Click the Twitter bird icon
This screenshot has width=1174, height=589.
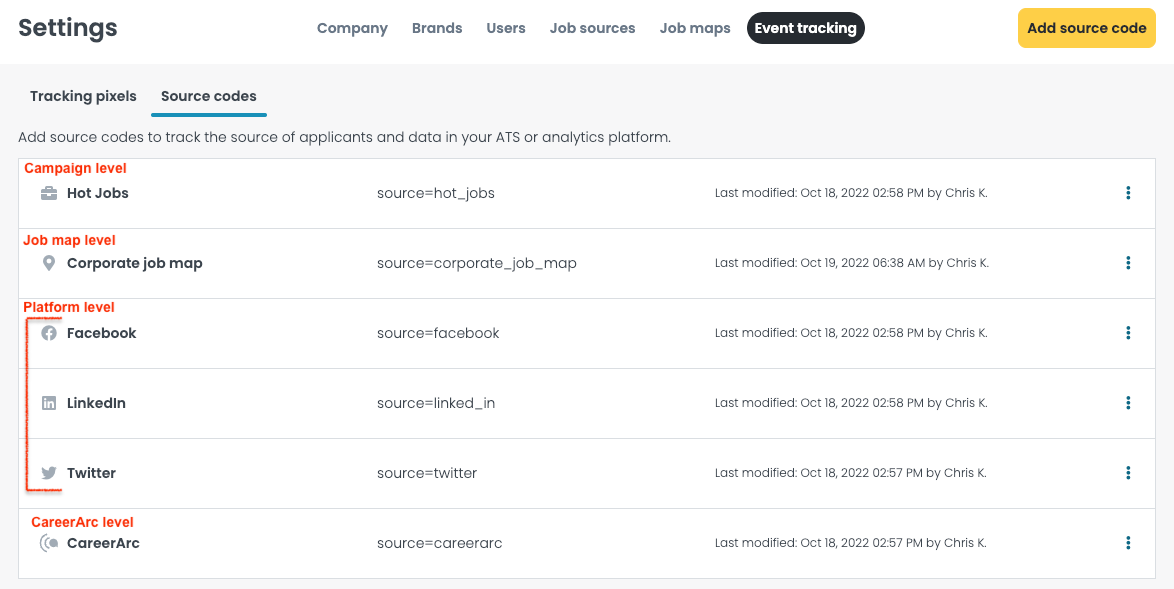tap(48, 473)
